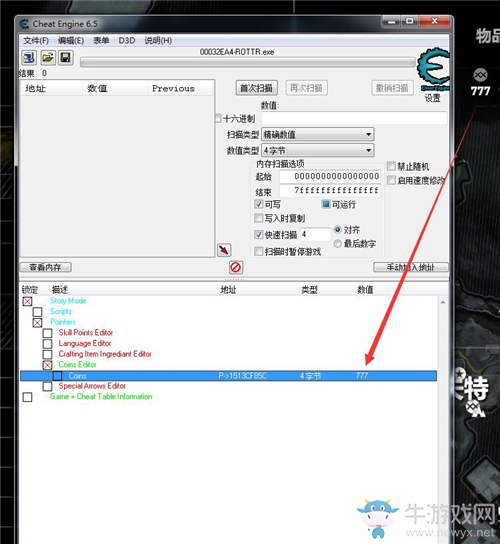The width and height of the screenshot is (500, 544).
Task: Open the 数值类型 value type dropdown
Action: [x=317, y=151]
